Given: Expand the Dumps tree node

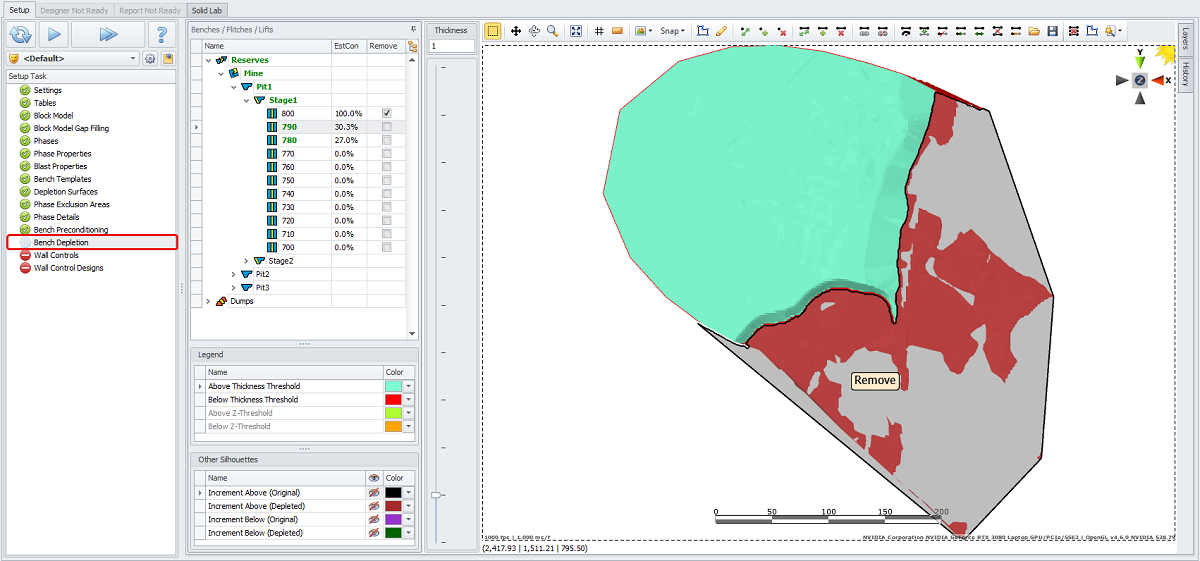Looking at the screenshot, I should pos(208,301).
